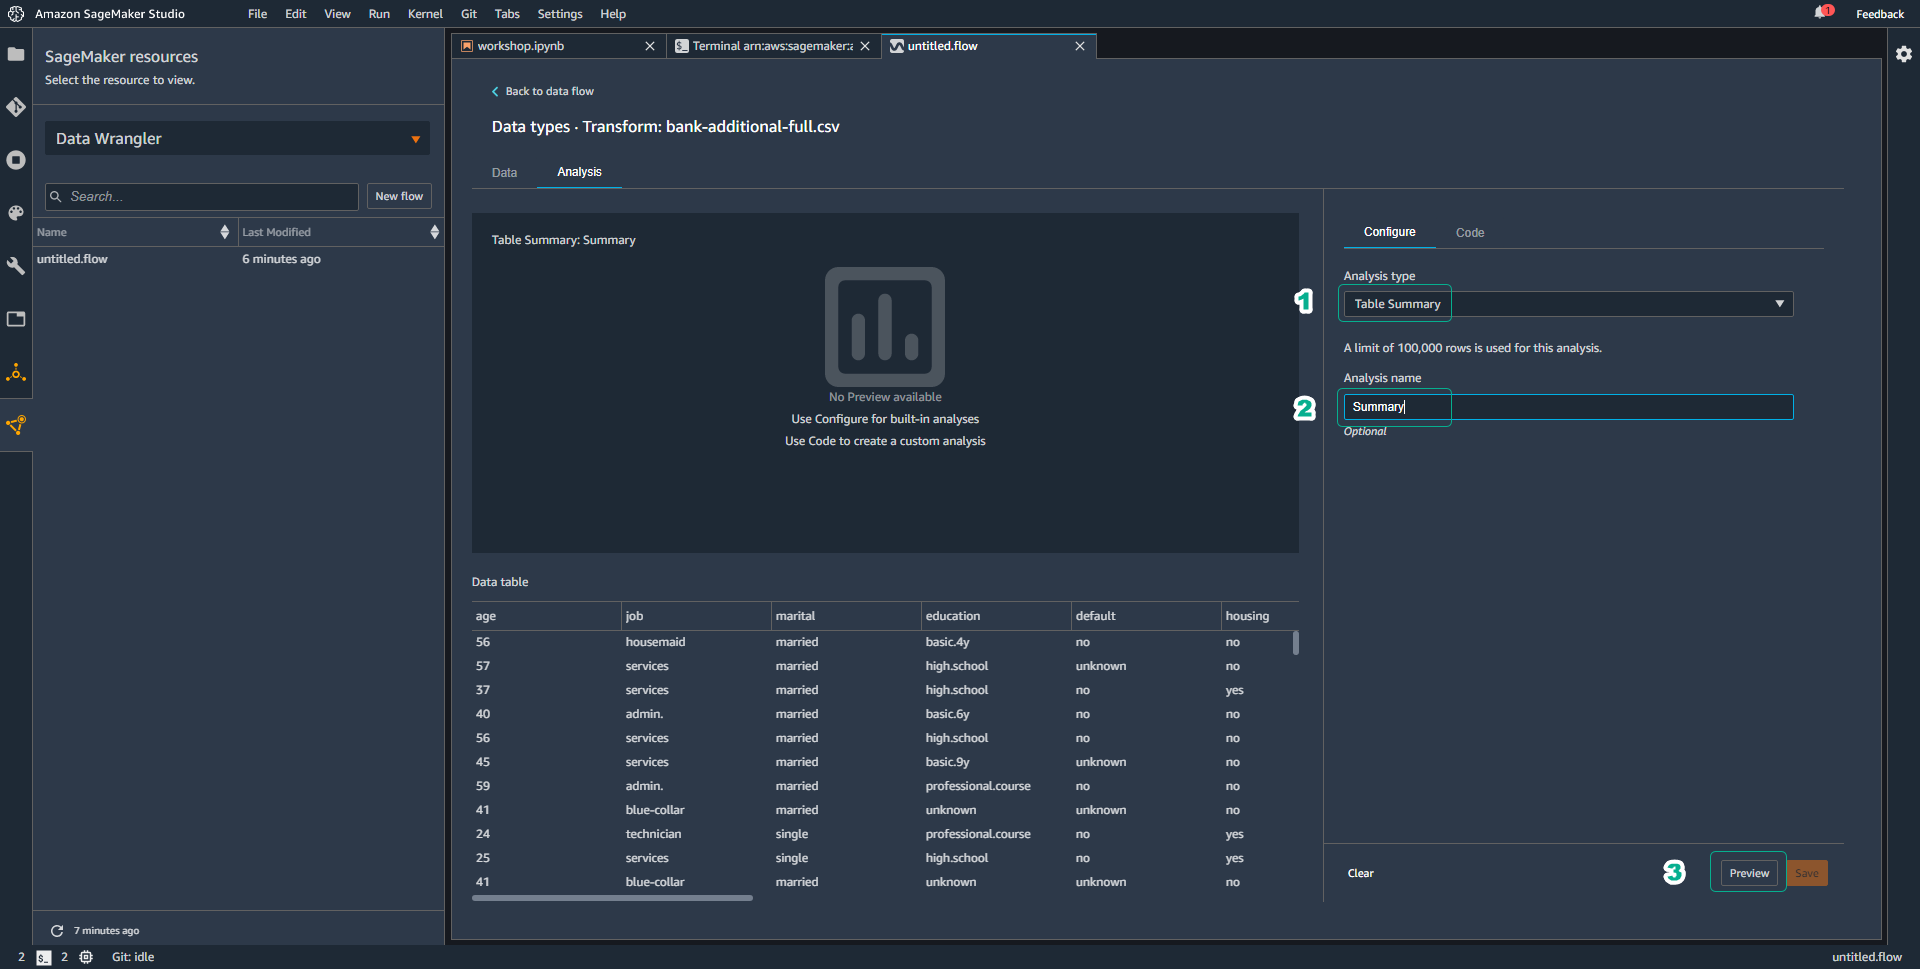
Task: Click the data table vertical scrollbar
Action: click(1296, 643)
